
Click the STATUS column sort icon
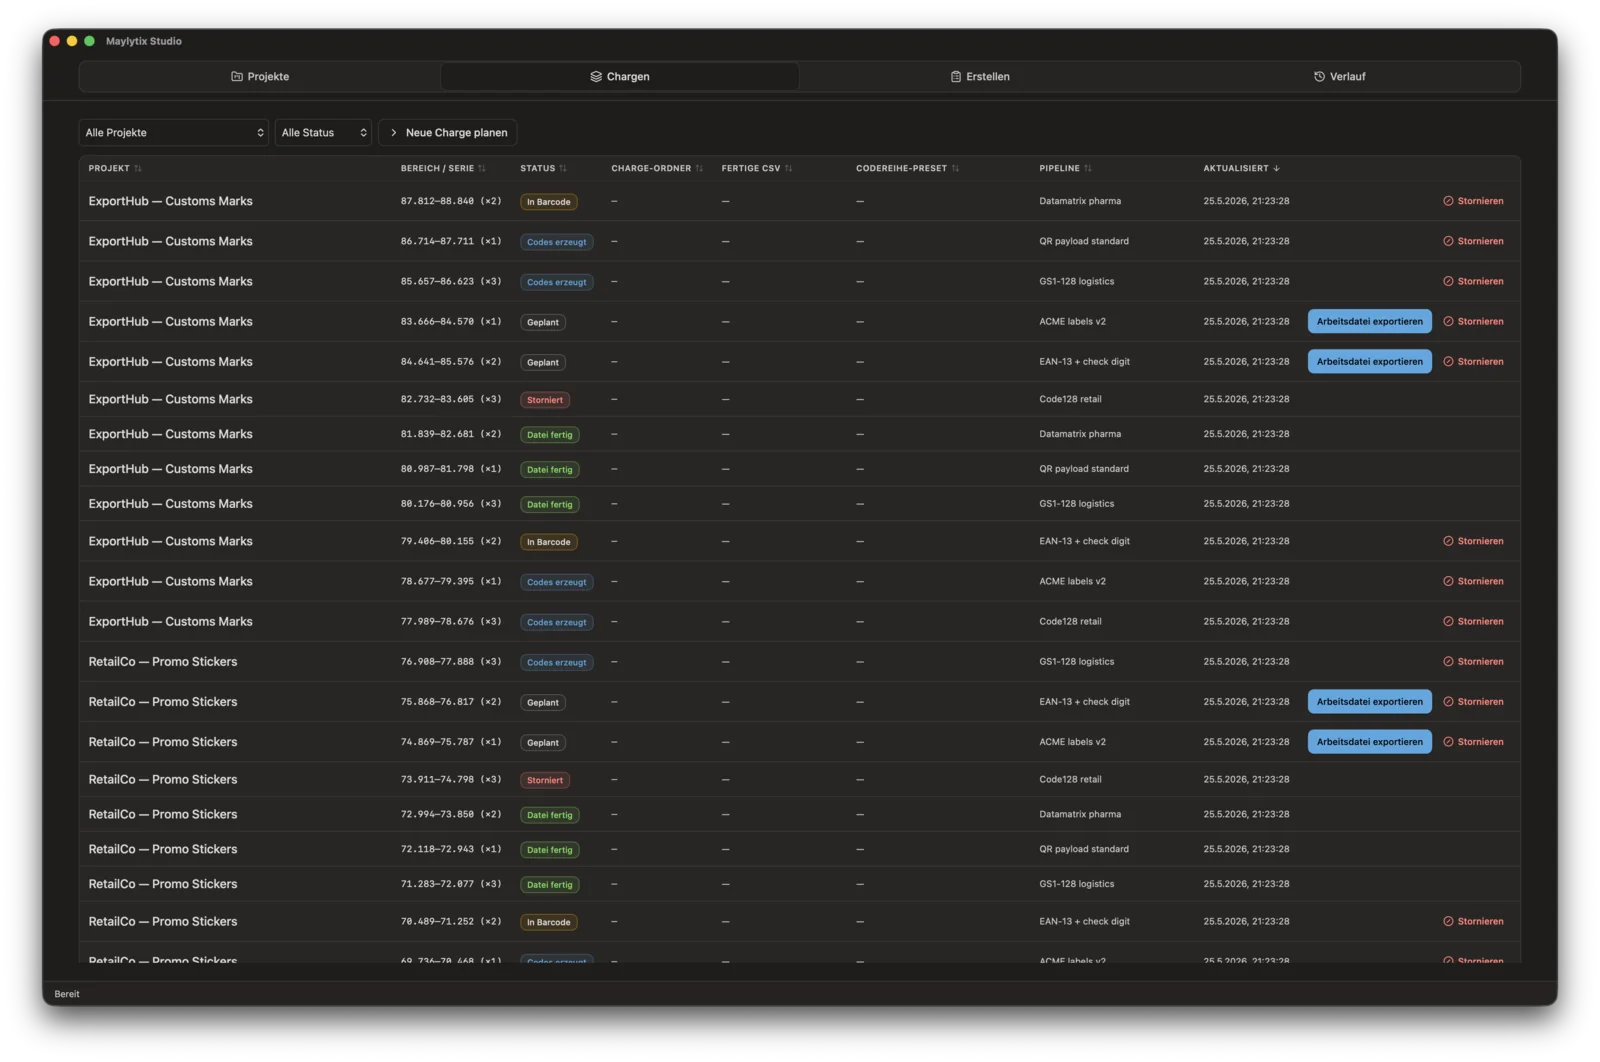point(563,168)
